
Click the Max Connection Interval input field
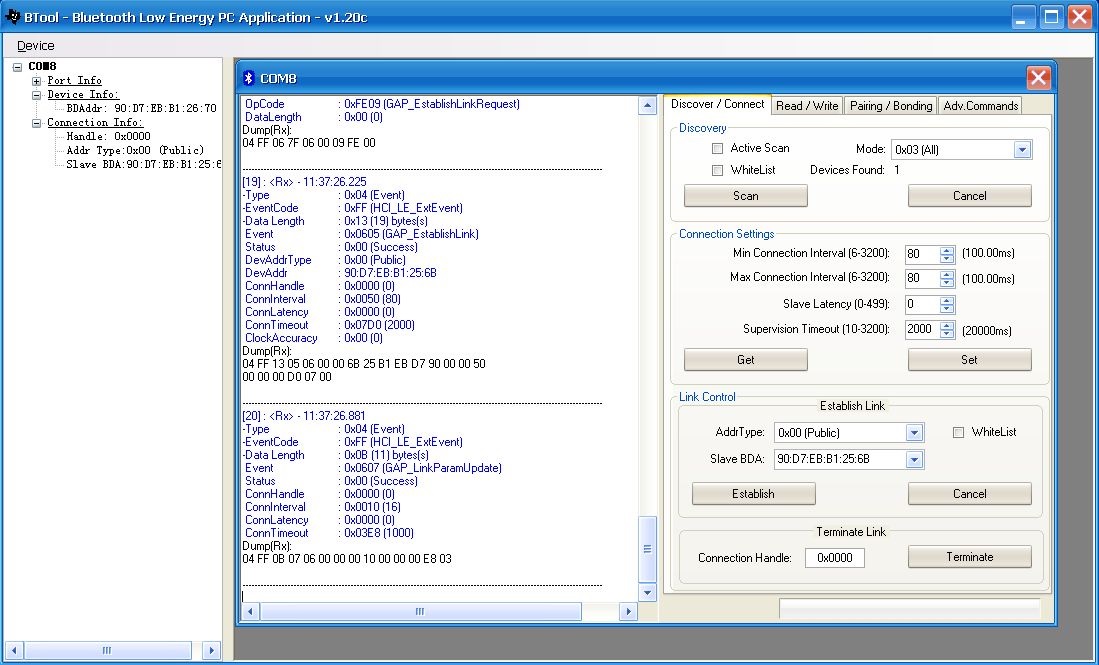click(x=922, y=278)
